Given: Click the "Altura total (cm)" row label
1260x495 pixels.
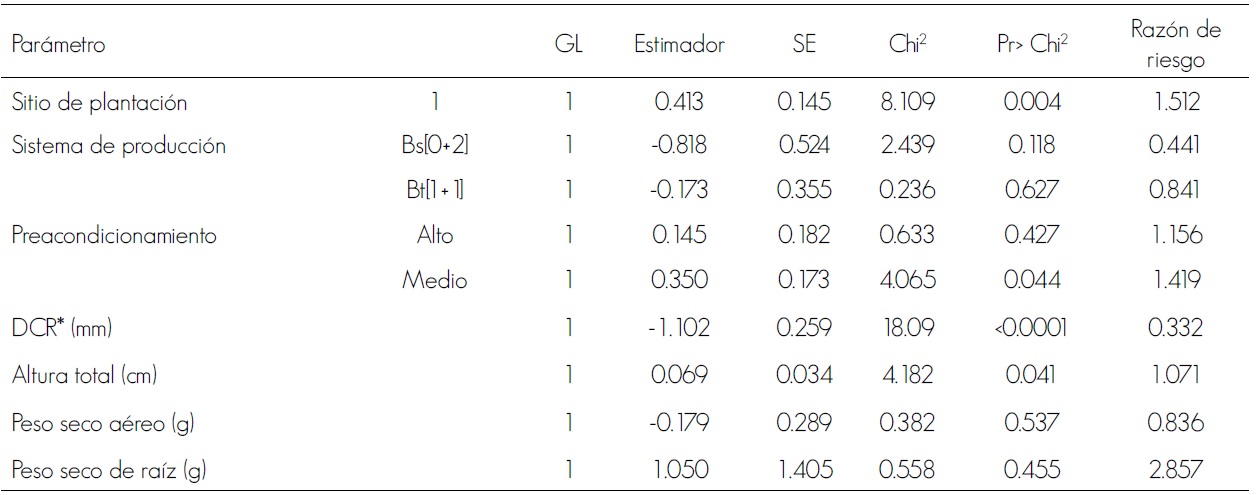Looking at the screenshot, I should click(x=85, y=377).
